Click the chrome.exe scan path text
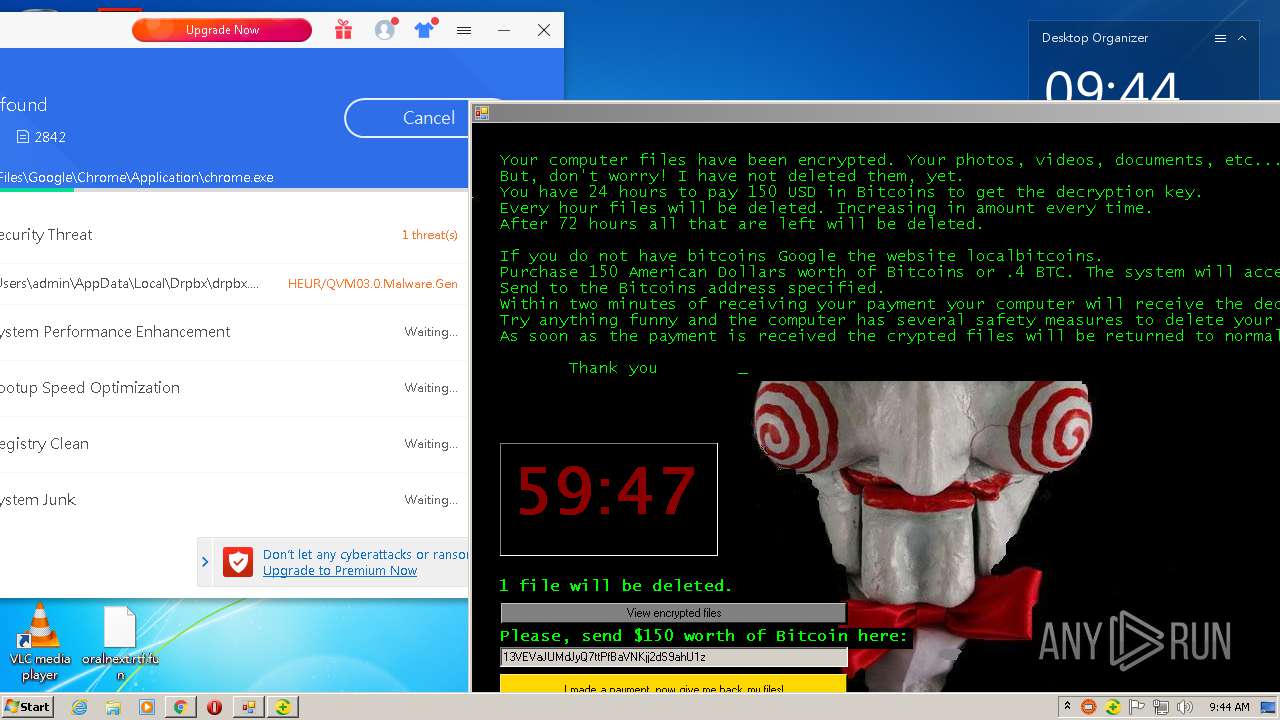 137,177
